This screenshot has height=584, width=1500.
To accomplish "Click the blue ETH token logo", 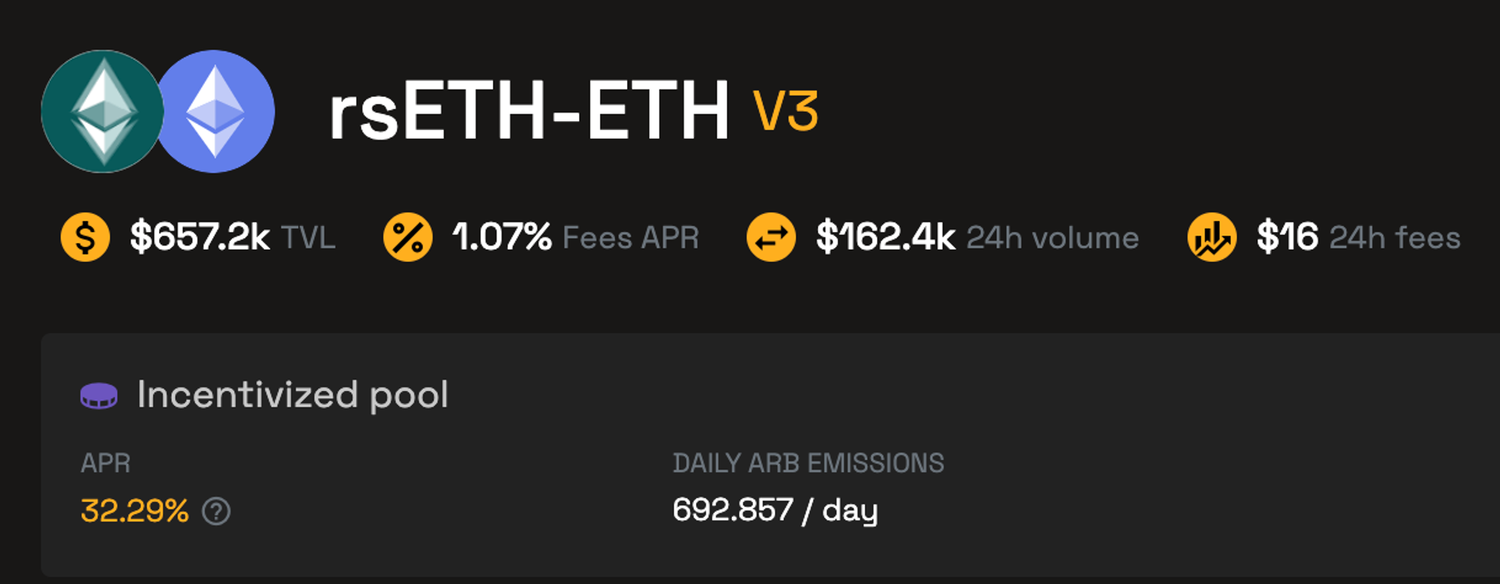I will pyautogui.click(x=217, y=111).
